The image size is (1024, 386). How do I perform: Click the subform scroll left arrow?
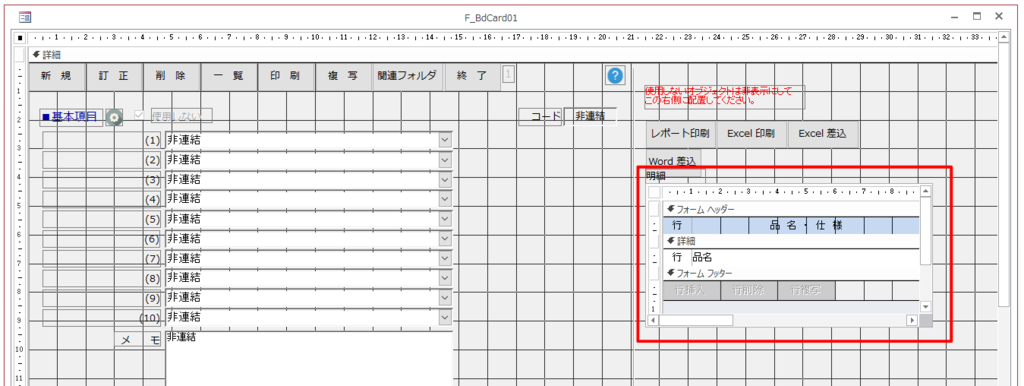652,320
